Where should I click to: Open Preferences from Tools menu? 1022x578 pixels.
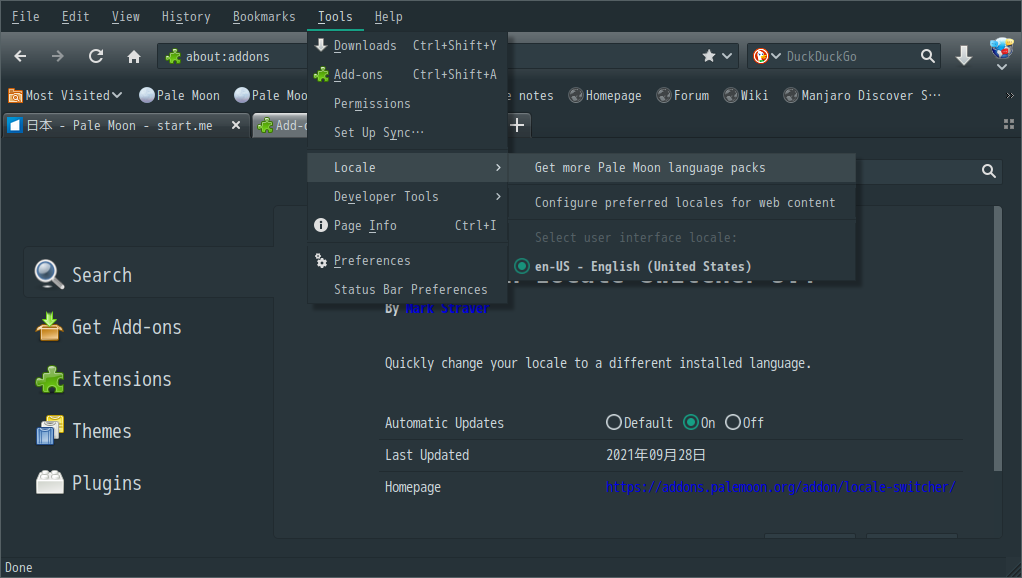pyautogui.click(x=407, y=261)
